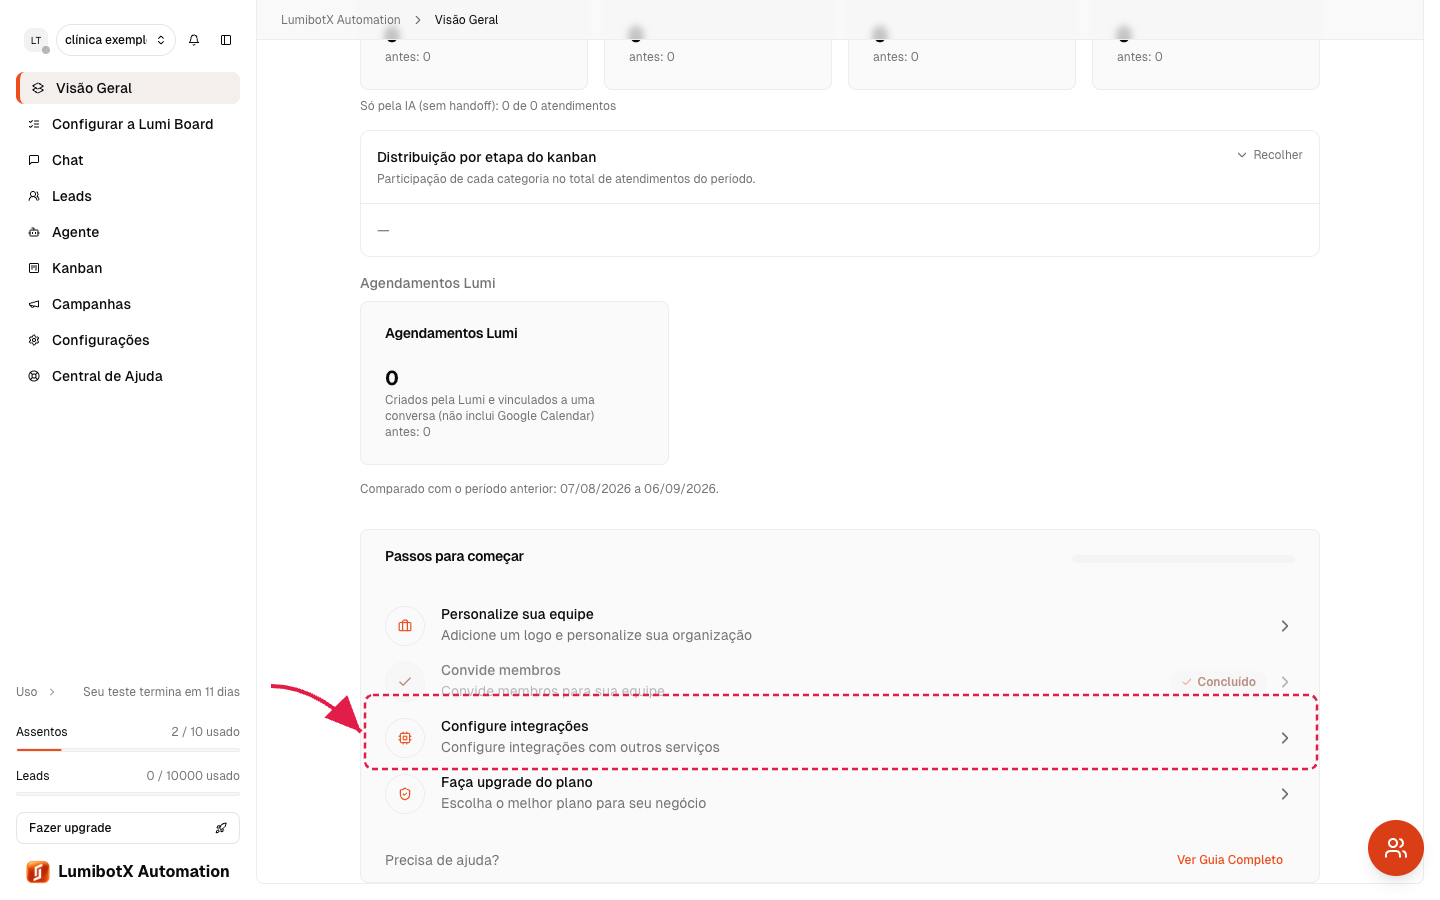
Task: Open Ver Guia Completo link
Action: pyautogui.click(x=1230, y=860)
